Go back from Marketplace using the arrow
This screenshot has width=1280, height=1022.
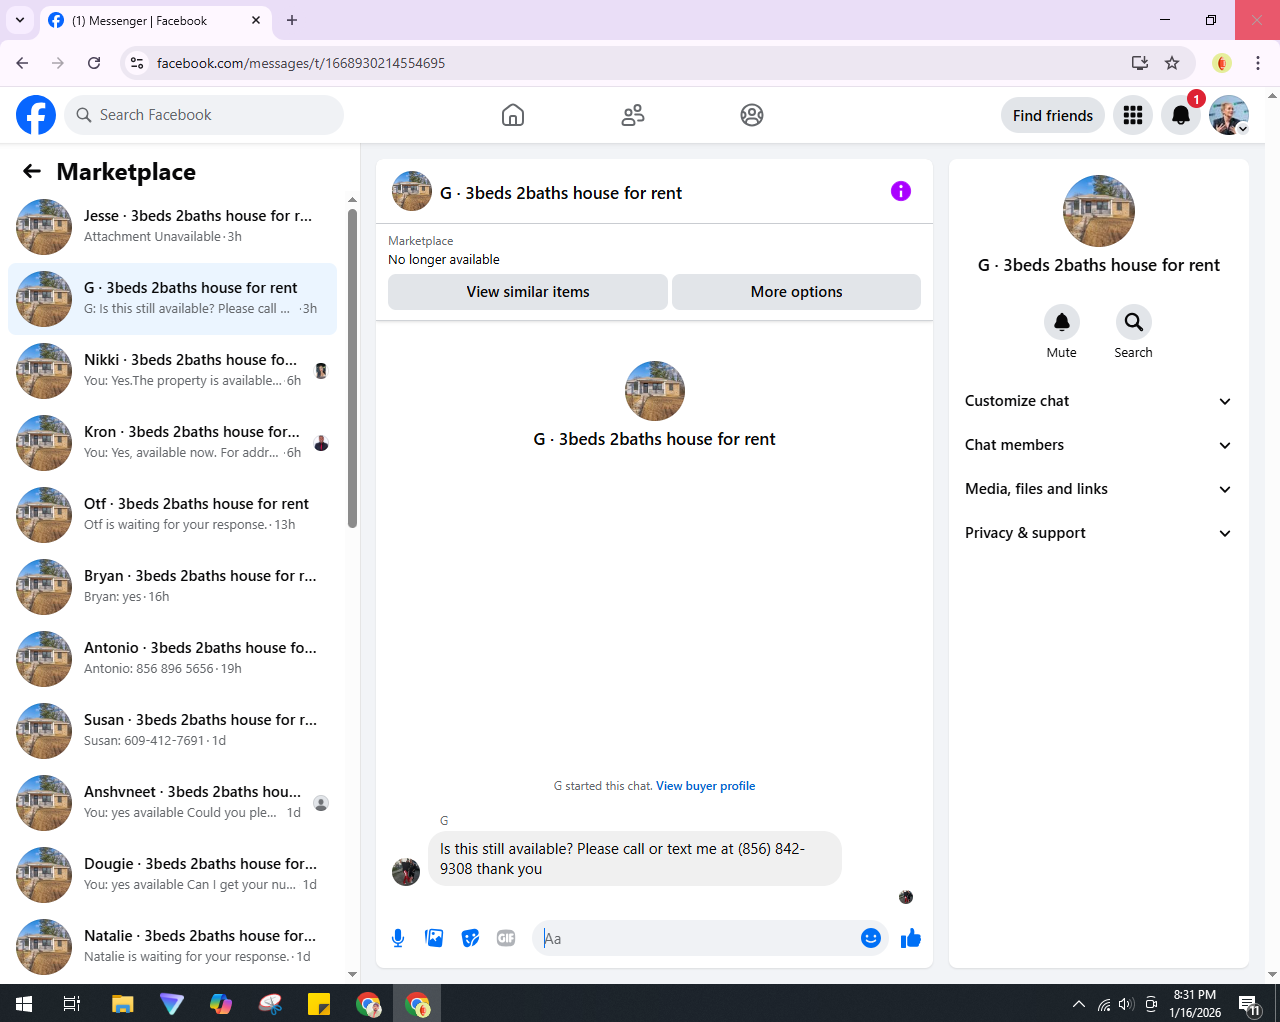click(x=32, y=171)
